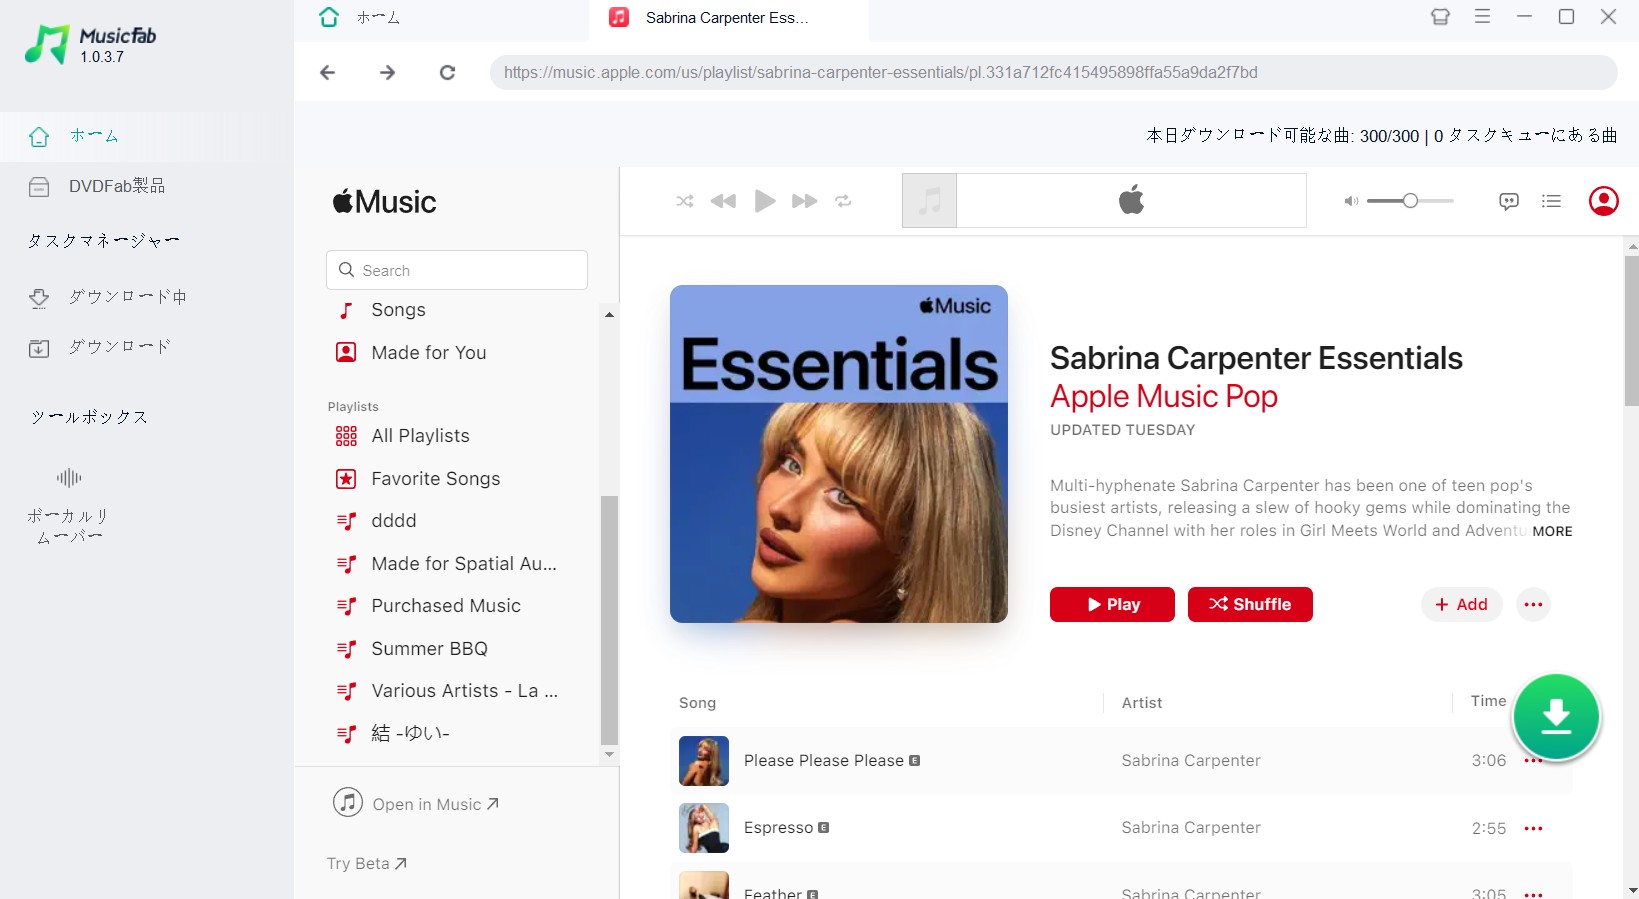Open the red account profile icon
The width and height of the screenshot is (1639, 899).
[1604, 201]
